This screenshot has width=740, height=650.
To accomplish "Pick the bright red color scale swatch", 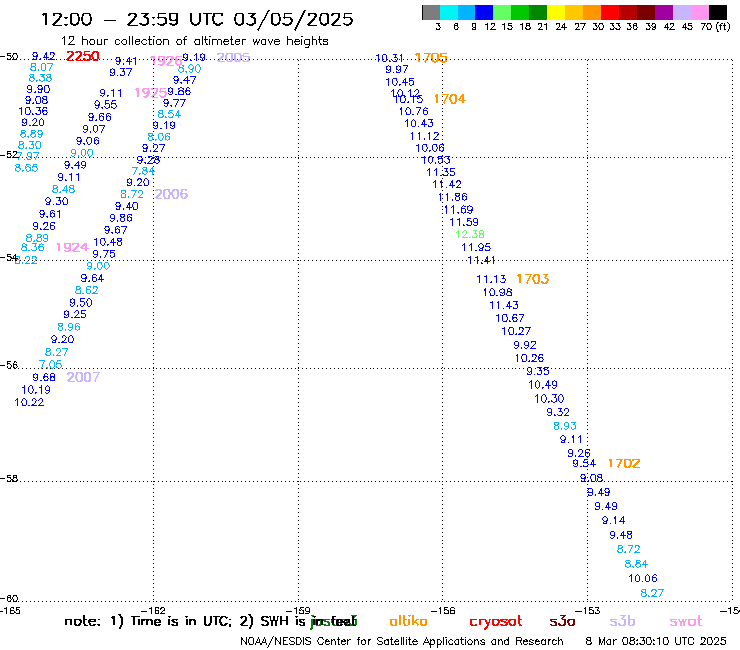I will coord(610,12).
